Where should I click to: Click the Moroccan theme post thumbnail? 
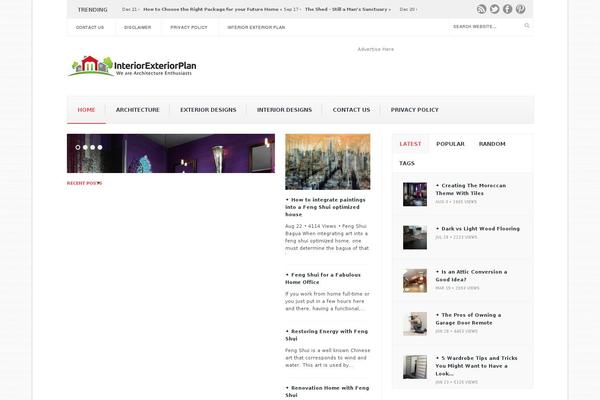coord(415,194)
